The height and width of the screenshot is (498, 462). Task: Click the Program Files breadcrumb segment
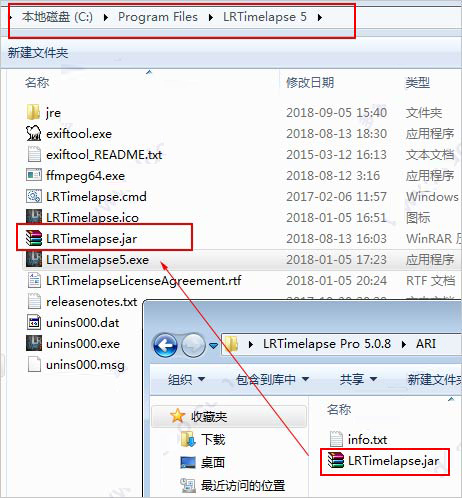[x=158, y=17]
